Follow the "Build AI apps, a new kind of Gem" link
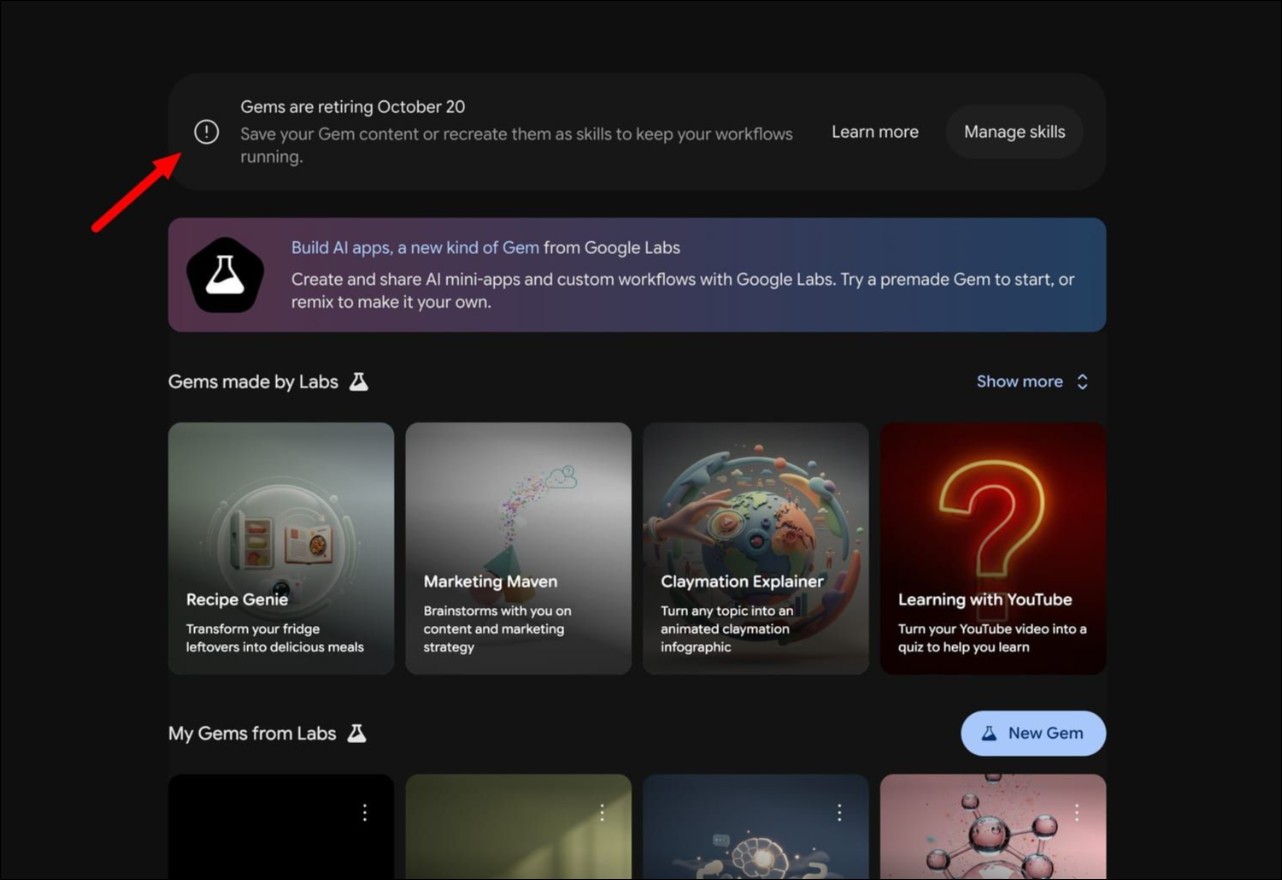The width and height of the screenshot is (1282, 880). (415, 248)
